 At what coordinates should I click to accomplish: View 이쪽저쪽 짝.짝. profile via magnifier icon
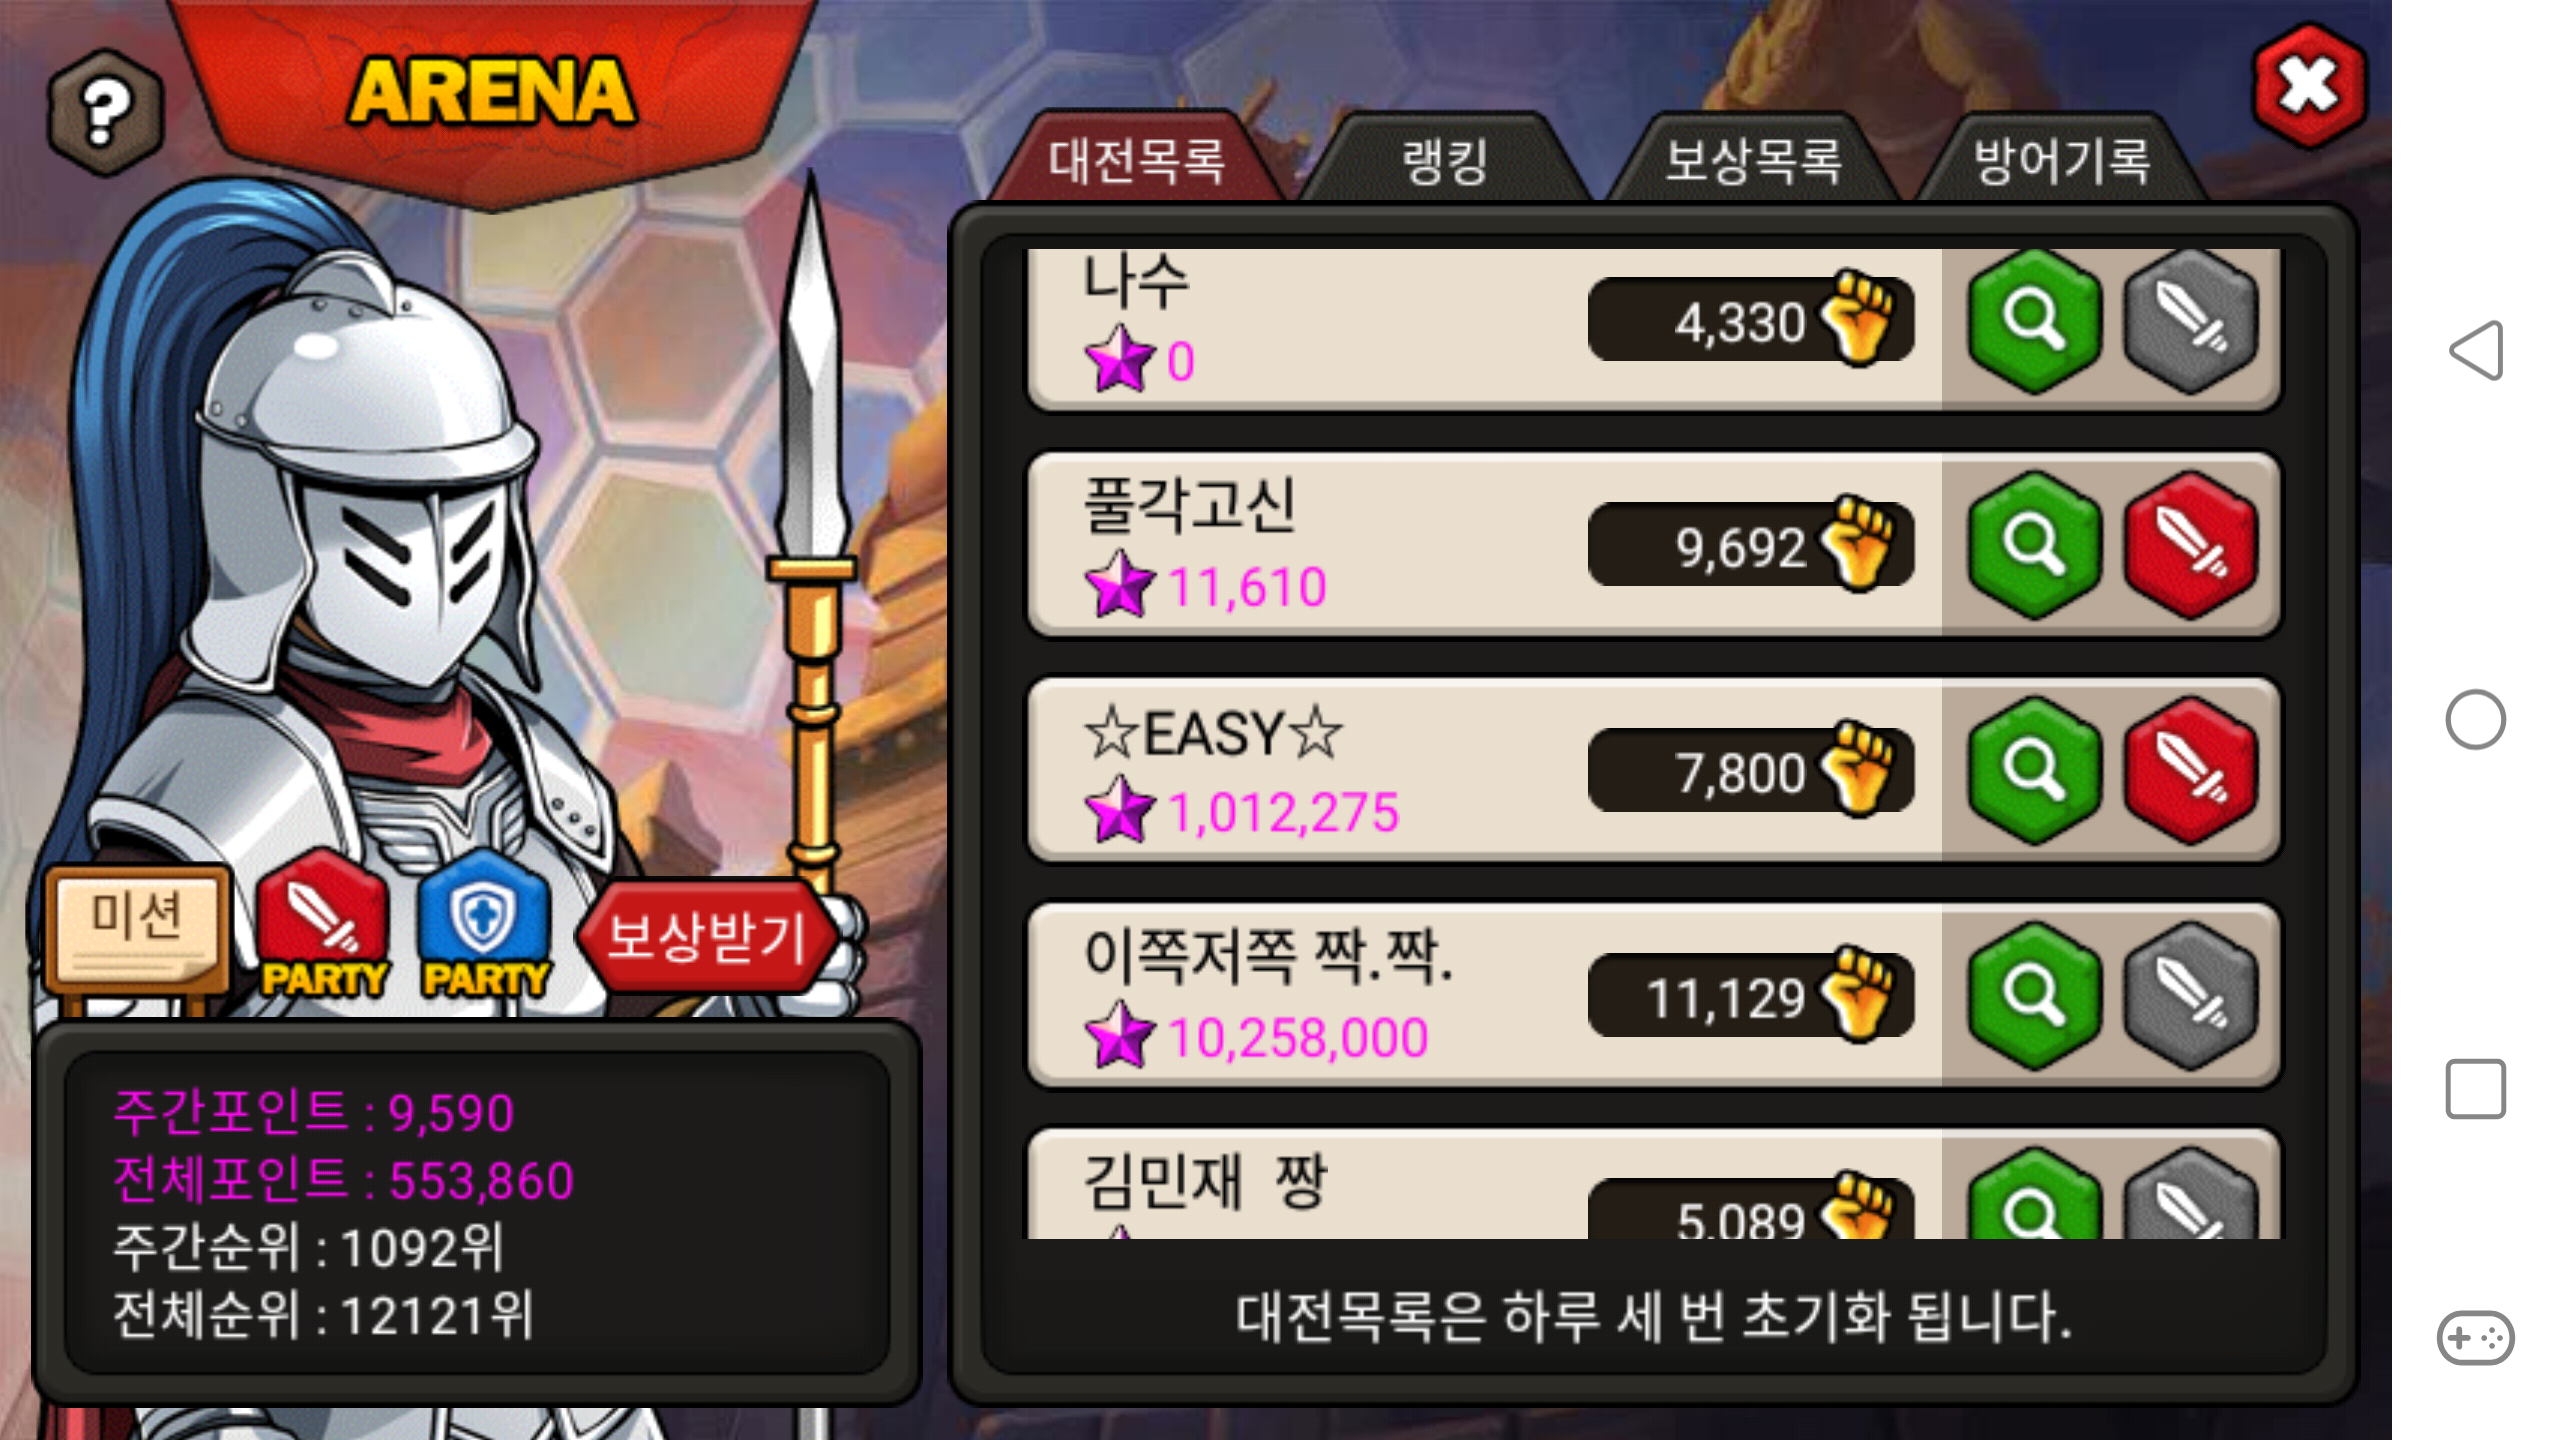pyautogui.click(x=2034, y=995)
